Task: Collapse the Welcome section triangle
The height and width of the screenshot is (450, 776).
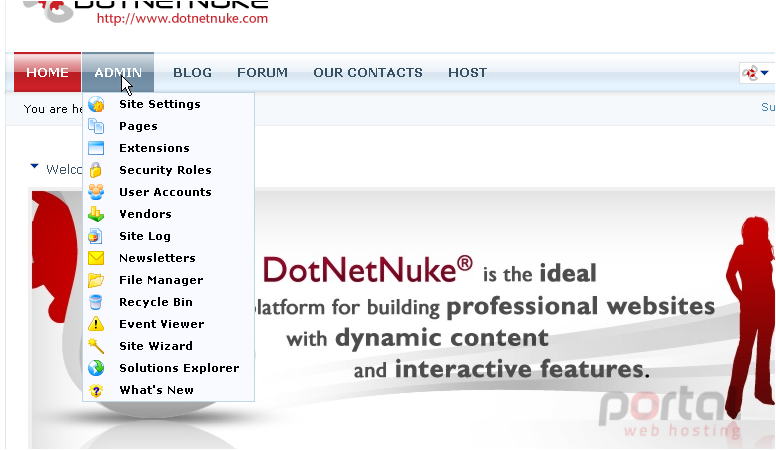Action: tap(34, 167)
